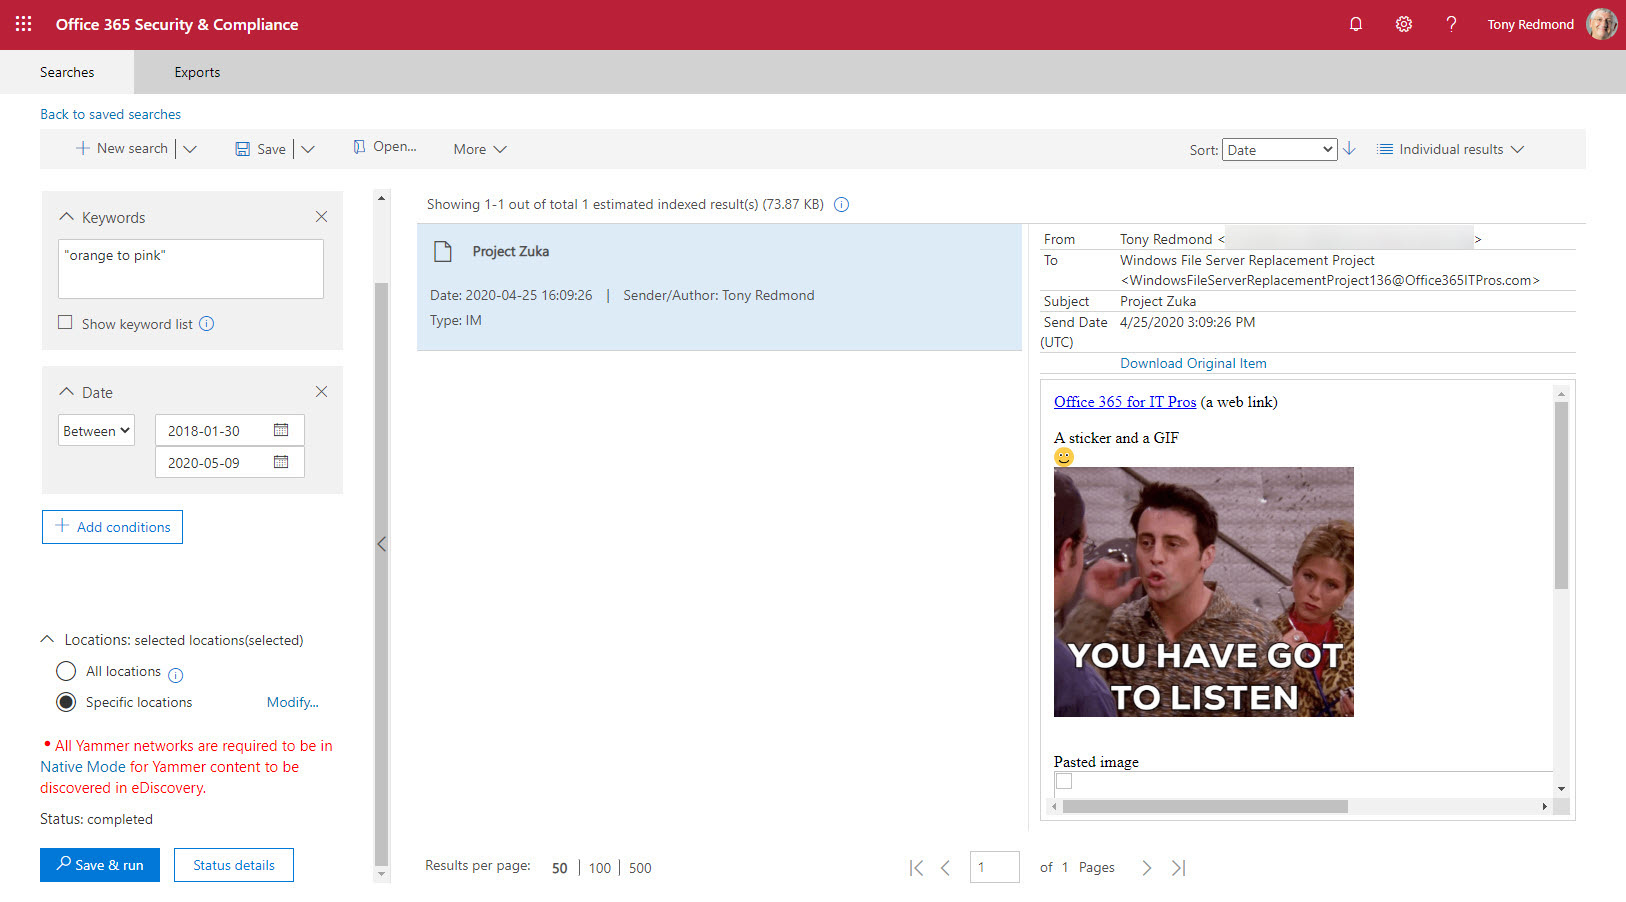Go to first results page
Image resolution: width=1626 pixels, height=902 pixels.
click(916, 868)
